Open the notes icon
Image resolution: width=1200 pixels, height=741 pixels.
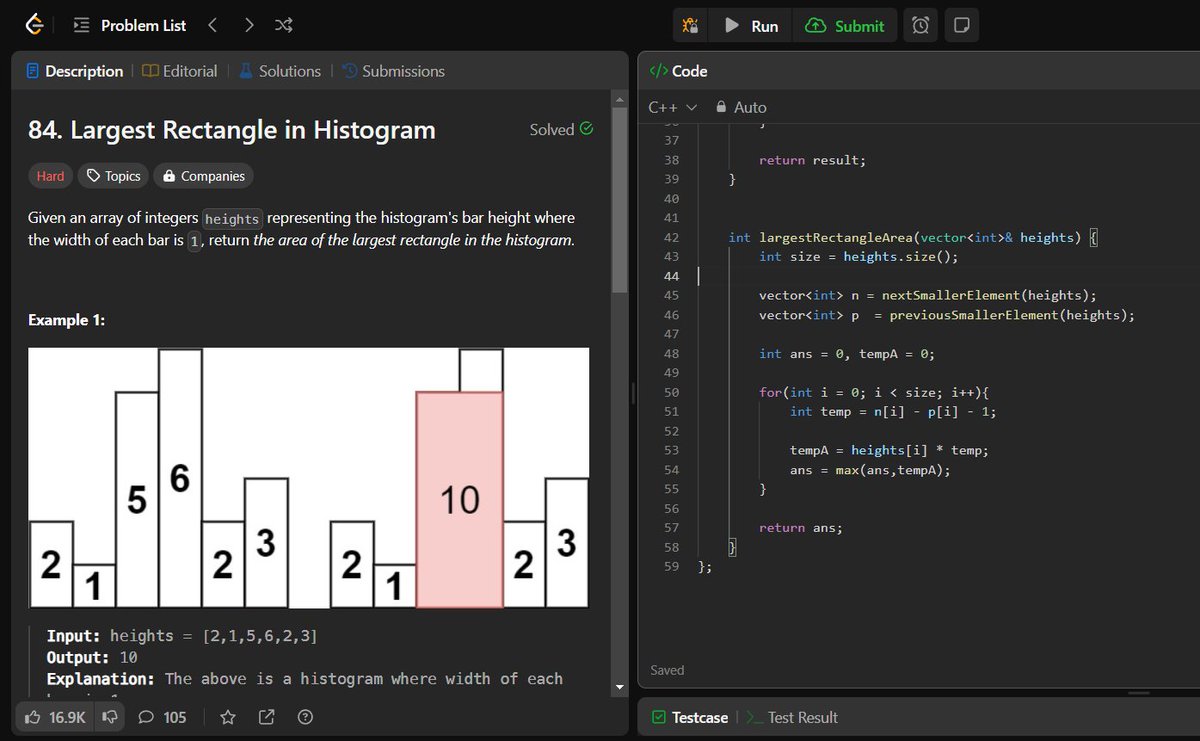click(x=961, y=26)
